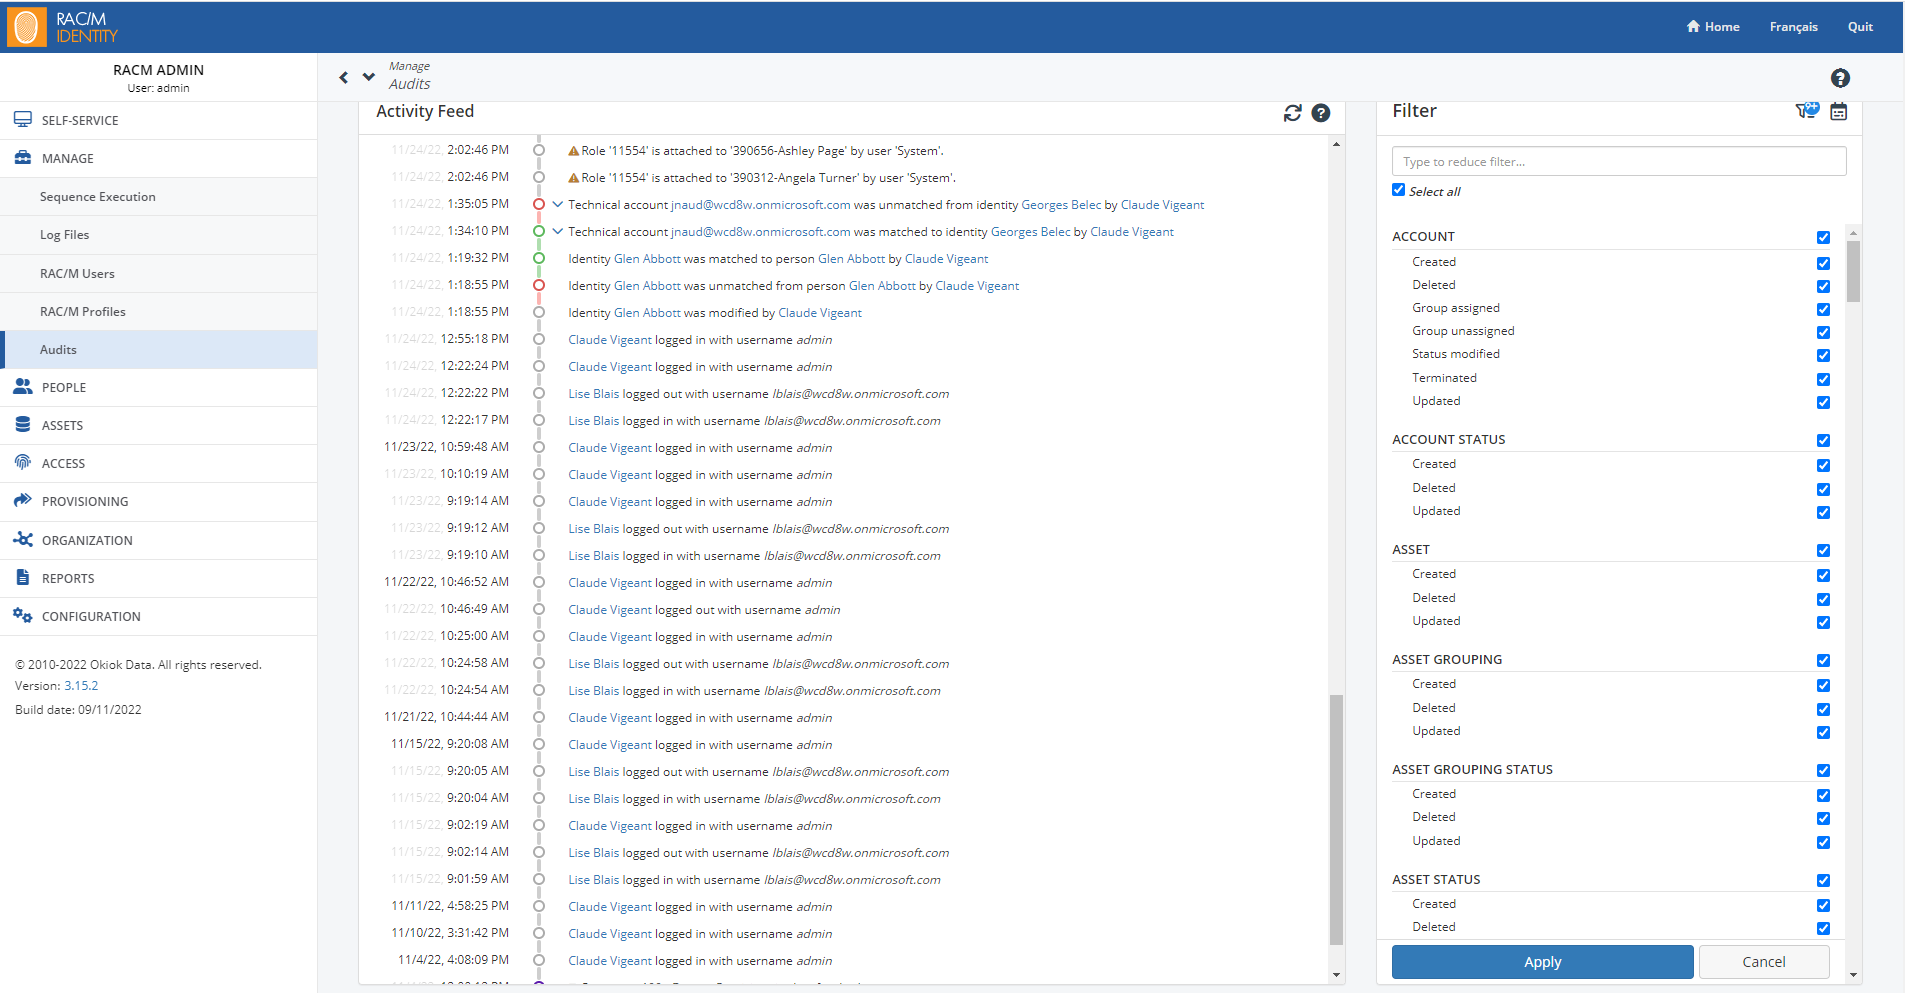
Task: Click the saved filters funnel icon
Action: click(1806, 110)
